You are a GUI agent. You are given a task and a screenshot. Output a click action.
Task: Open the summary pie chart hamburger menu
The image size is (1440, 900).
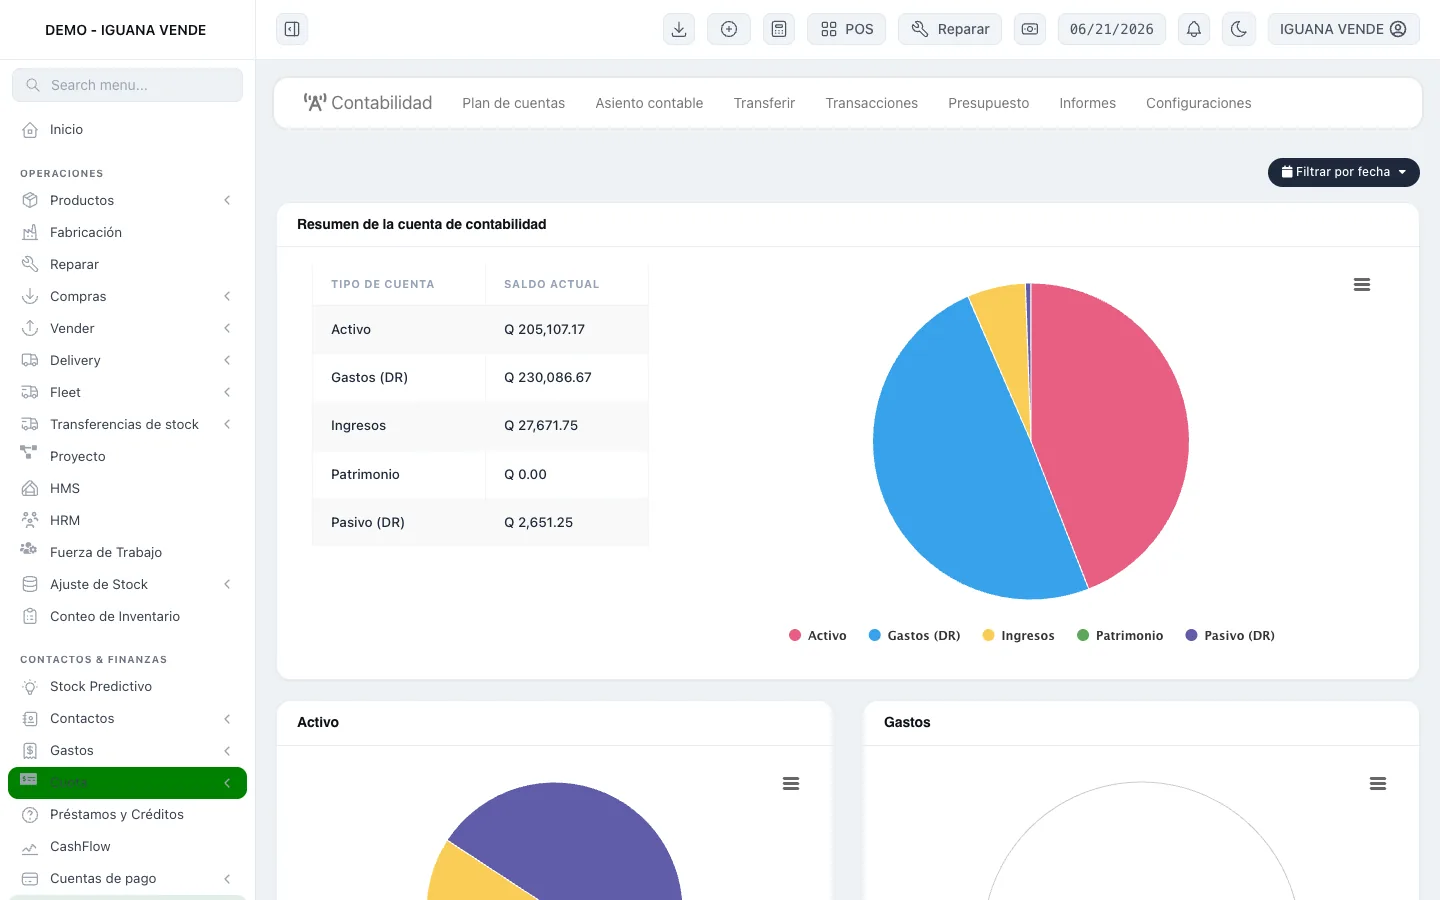pos(1362,285)
